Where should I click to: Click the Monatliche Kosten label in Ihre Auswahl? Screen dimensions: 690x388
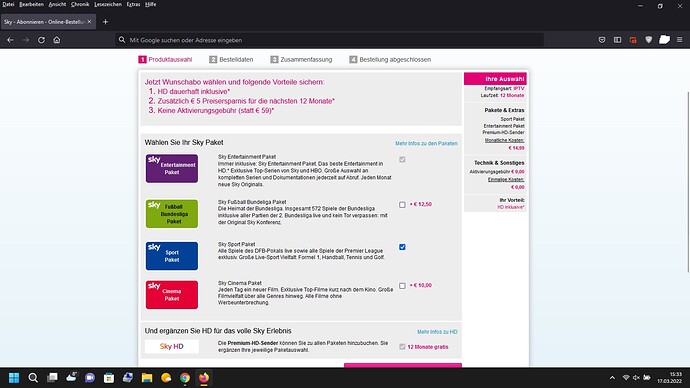tap(504, 140)
